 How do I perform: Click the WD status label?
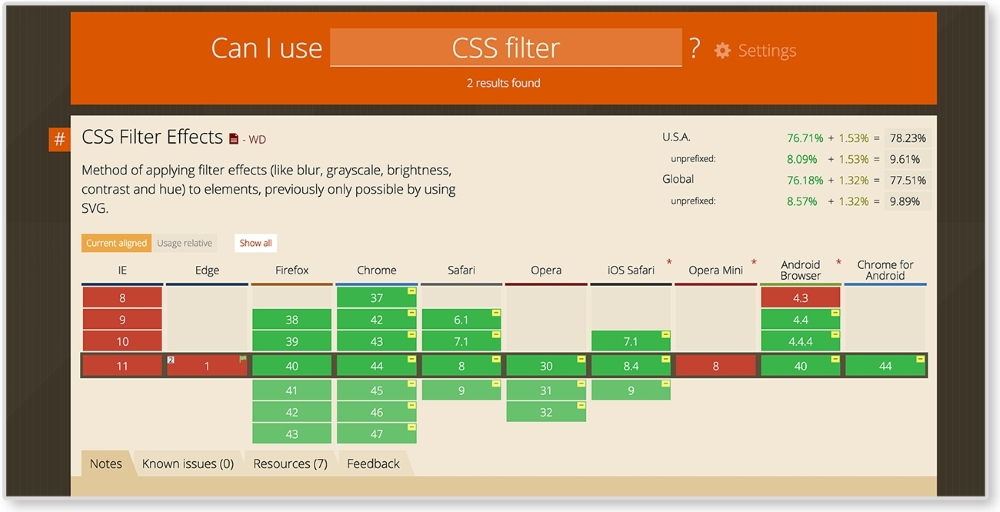257,140
